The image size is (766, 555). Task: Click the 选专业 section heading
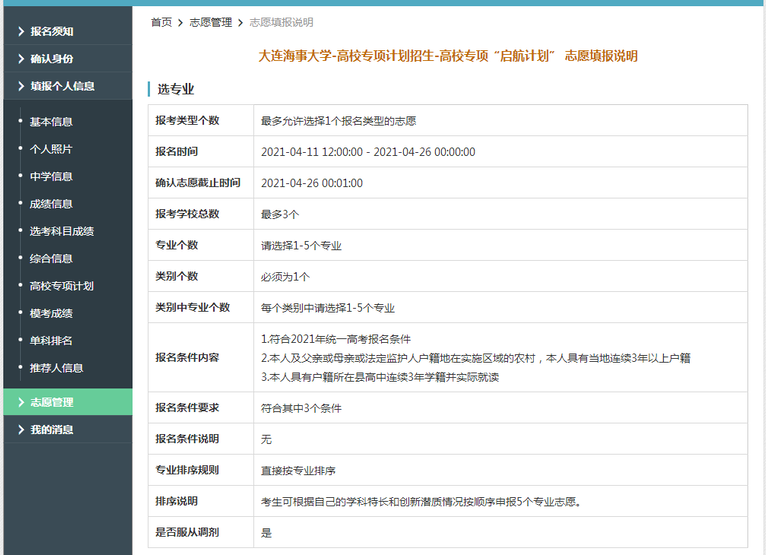coord(176,89)
